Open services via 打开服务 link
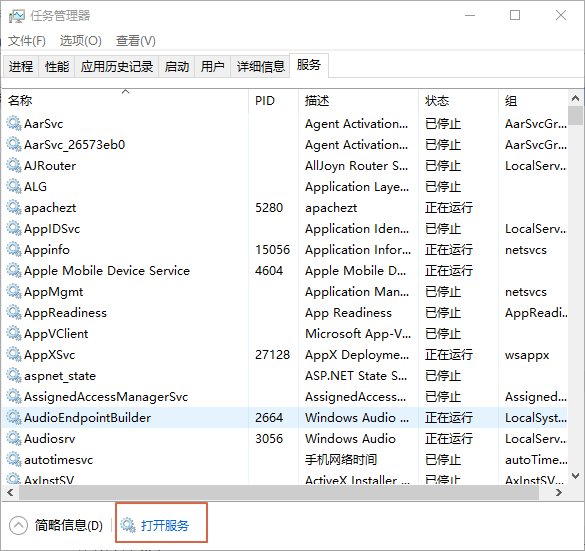 click(165, 525)
